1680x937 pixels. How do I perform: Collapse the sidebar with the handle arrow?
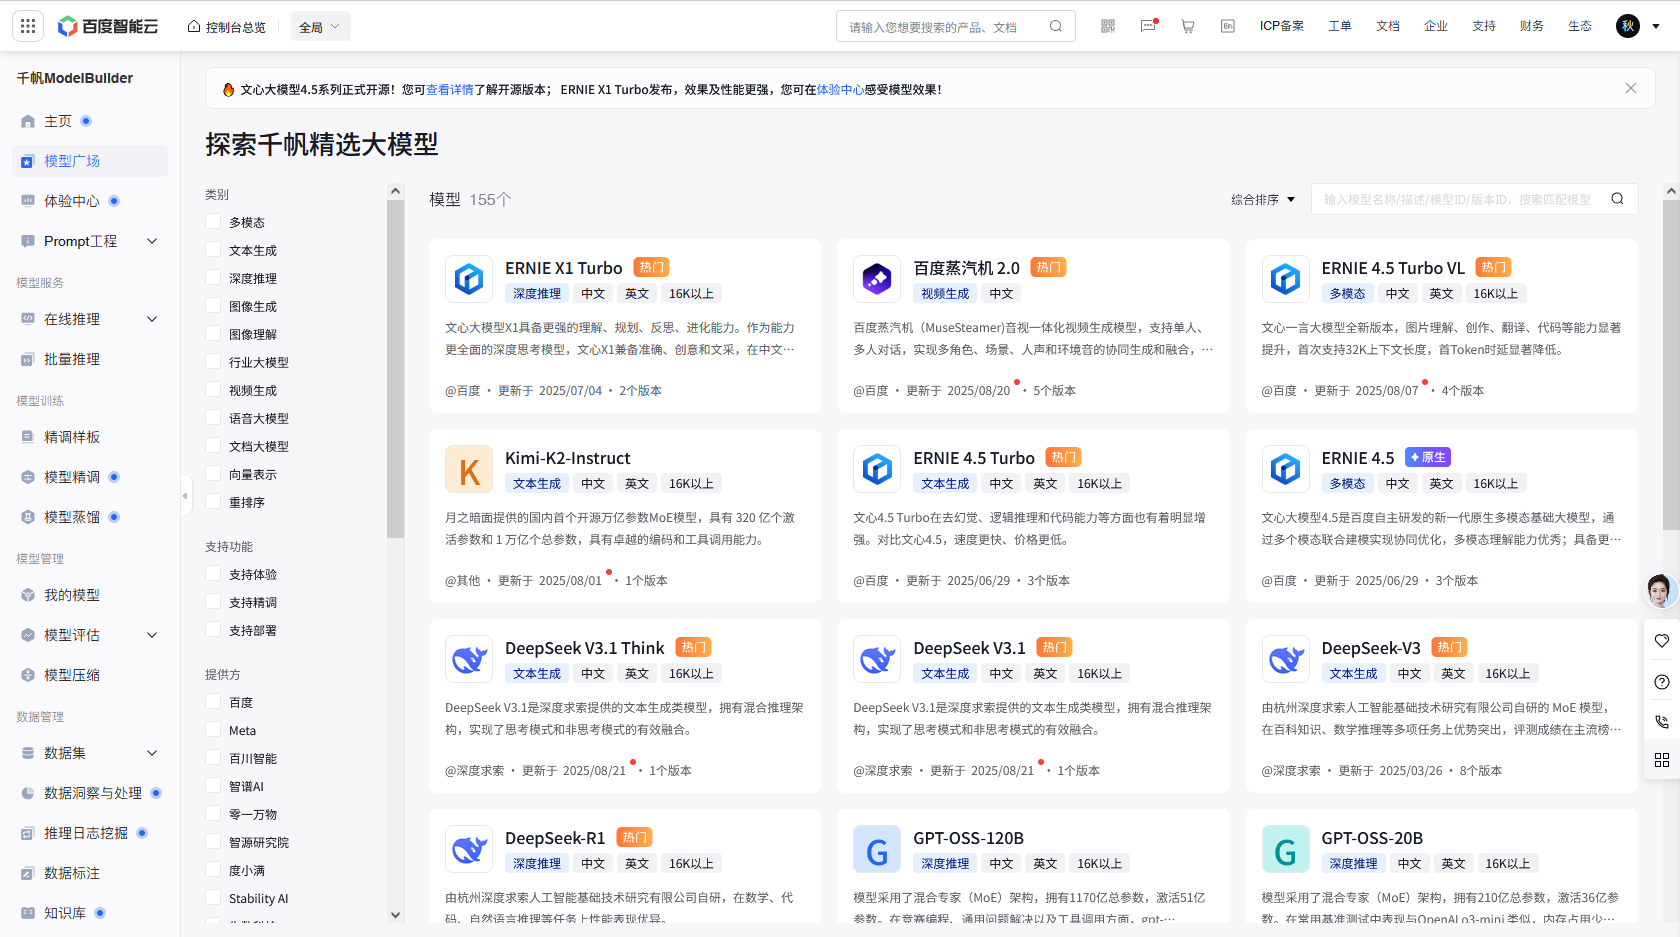click(185, 495)
